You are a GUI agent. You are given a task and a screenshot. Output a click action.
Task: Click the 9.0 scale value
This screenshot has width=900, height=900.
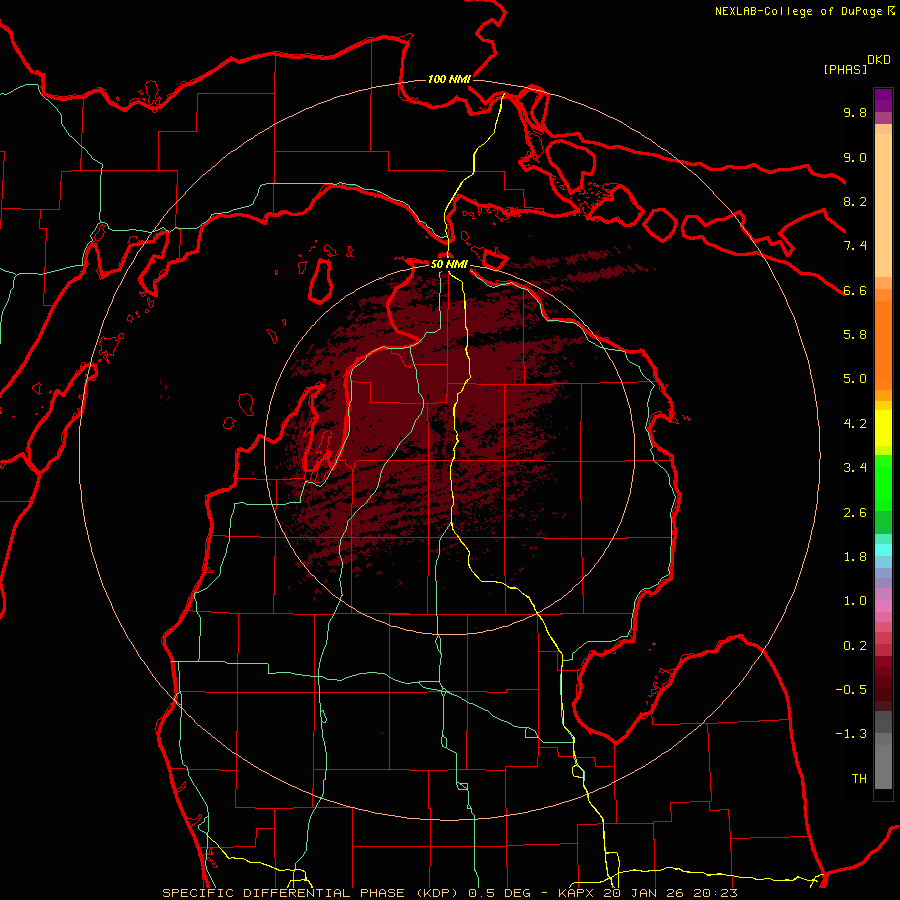[x=855, y=157]
